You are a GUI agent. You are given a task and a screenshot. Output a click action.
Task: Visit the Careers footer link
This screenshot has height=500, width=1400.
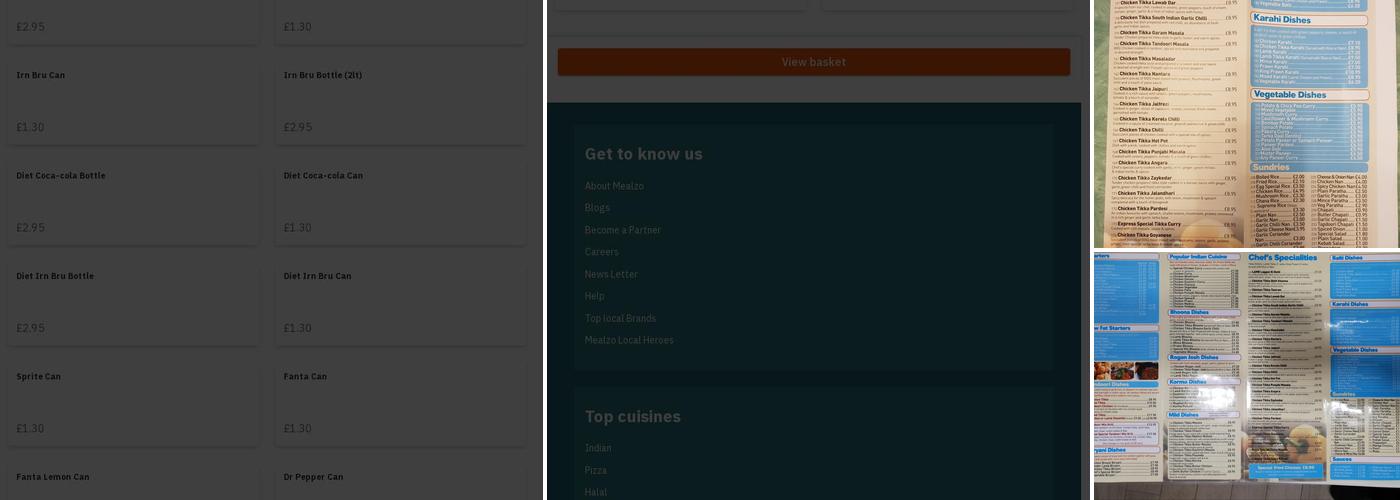pos(601,252)
